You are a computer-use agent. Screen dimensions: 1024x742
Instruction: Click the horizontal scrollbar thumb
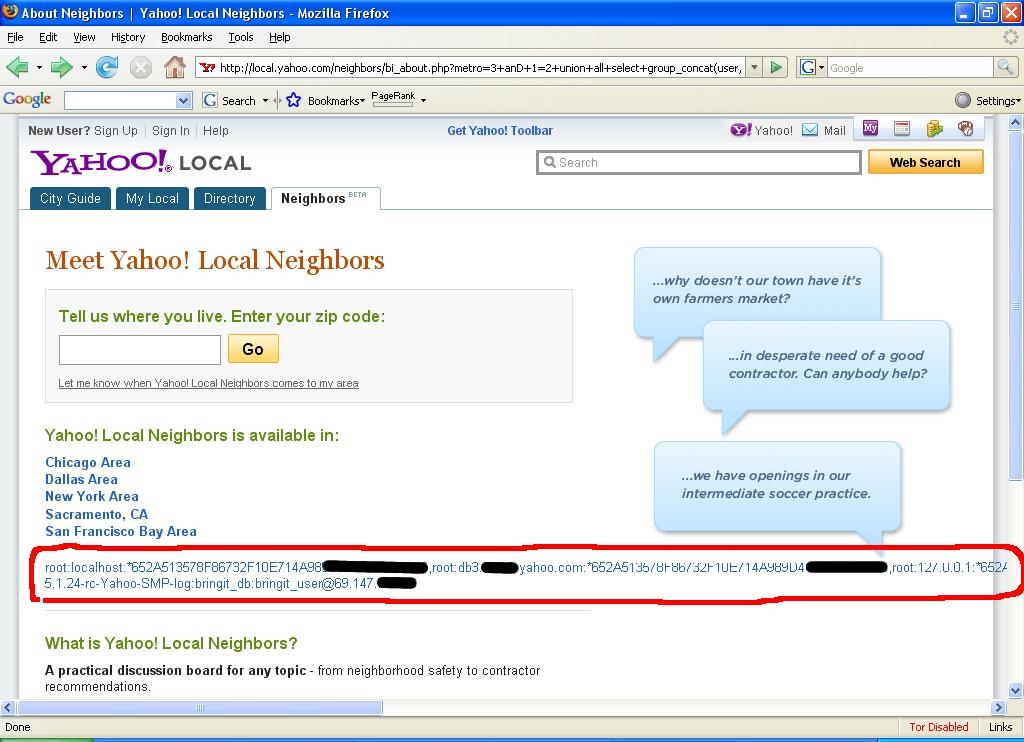(200, 707)
